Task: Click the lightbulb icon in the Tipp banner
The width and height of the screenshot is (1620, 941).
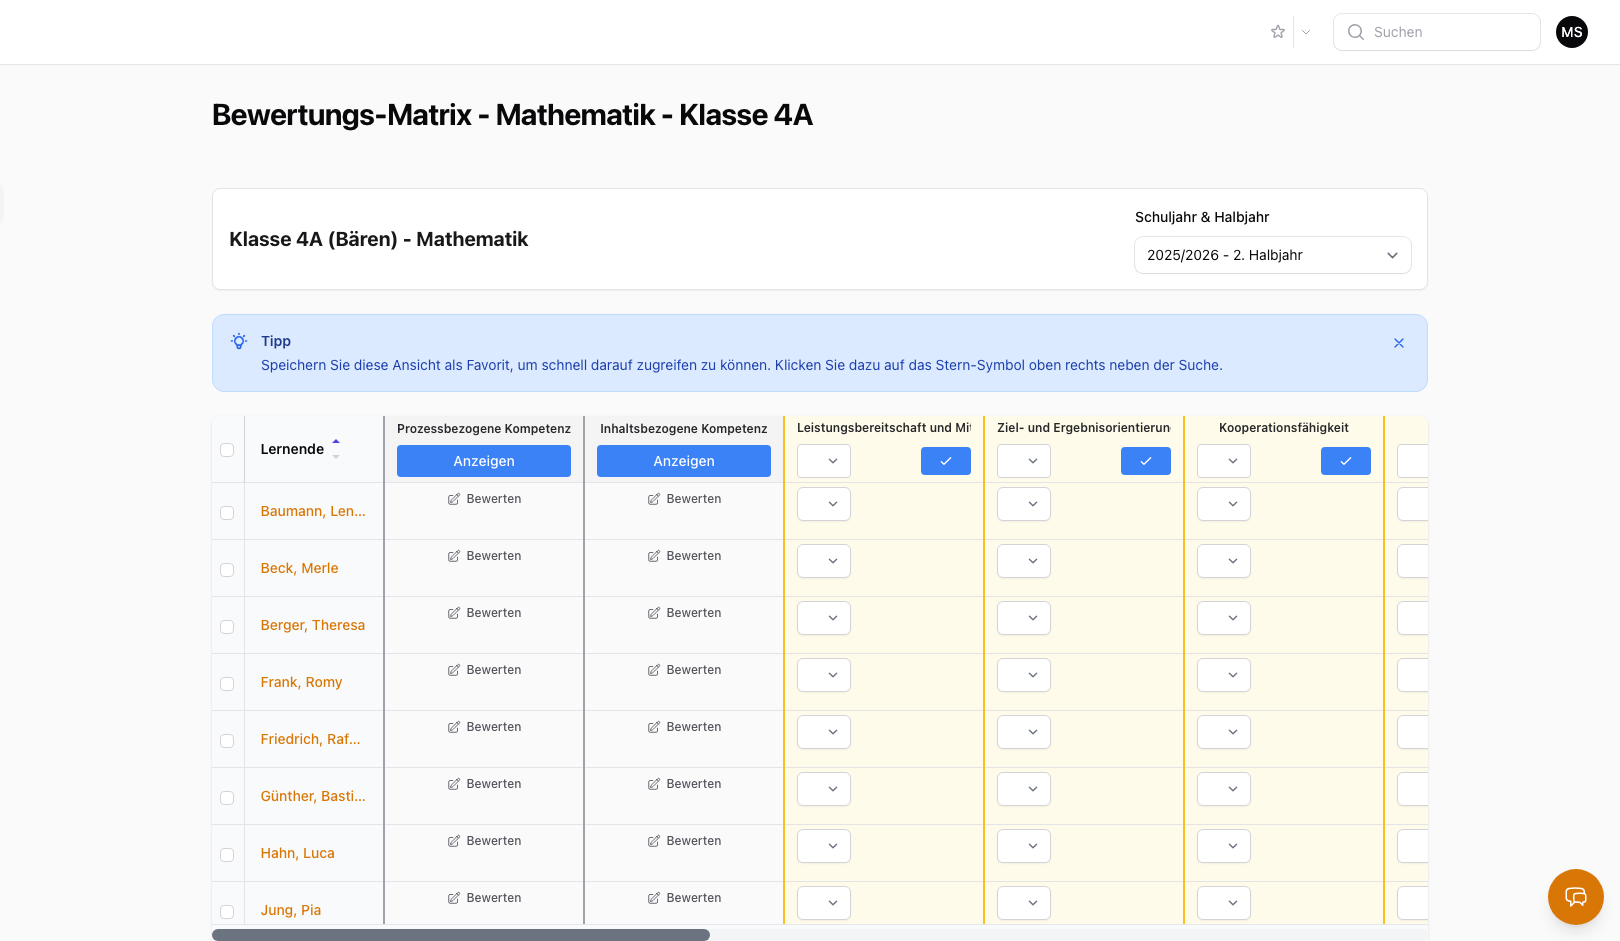Action: (238, 341)
